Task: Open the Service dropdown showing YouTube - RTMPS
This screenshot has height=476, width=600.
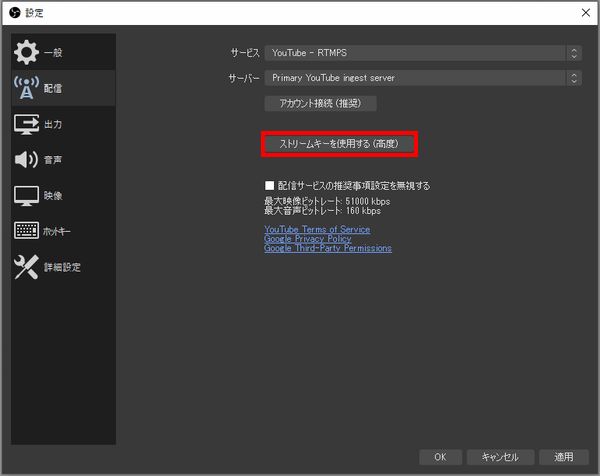Action: pyautogui.click(x=423, y=53)
